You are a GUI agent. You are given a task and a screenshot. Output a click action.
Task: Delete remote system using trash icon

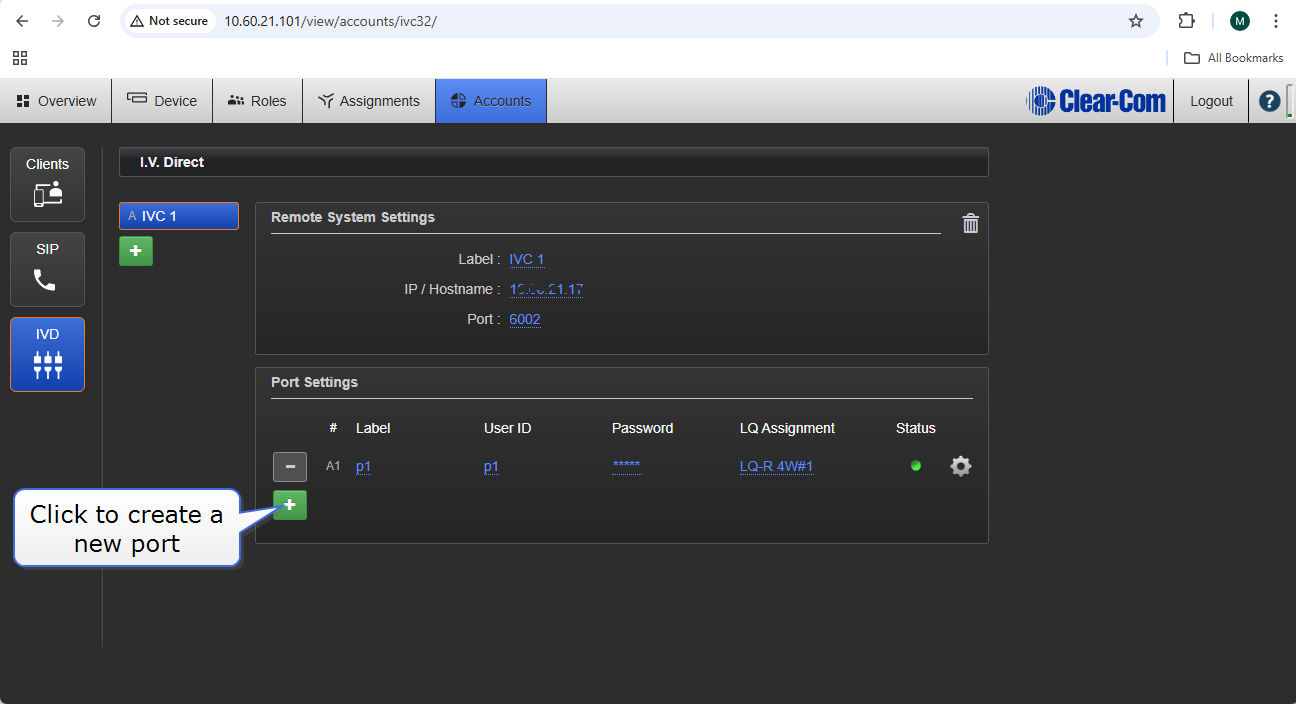click(x=970, y=224)
